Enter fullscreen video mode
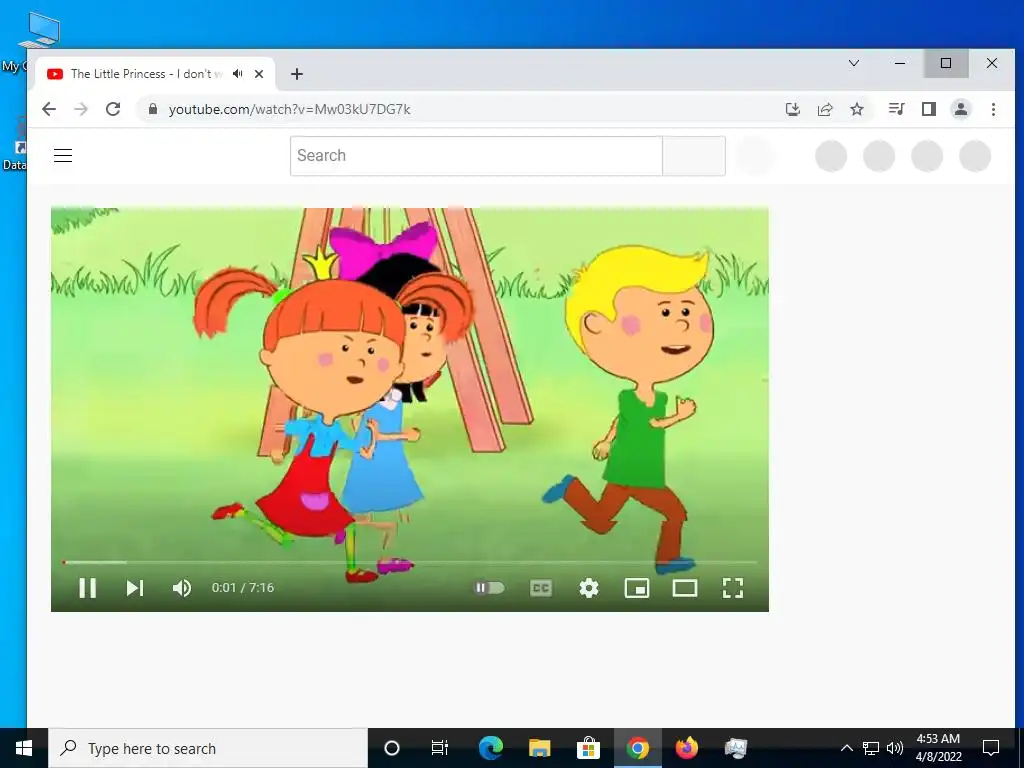The width and height of the screenshot is (1024, 768). point(733,588)
